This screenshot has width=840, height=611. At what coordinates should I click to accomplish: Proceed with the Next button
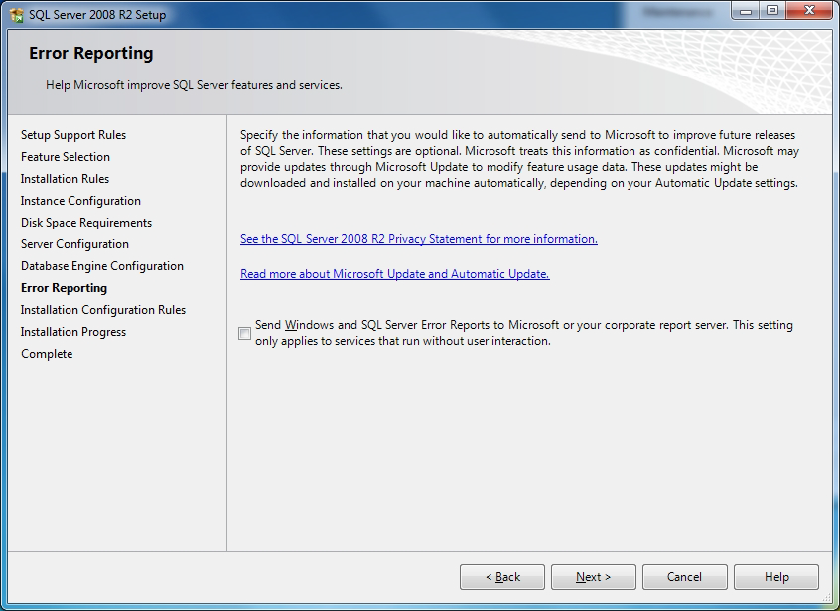click(x=593, y=577)
